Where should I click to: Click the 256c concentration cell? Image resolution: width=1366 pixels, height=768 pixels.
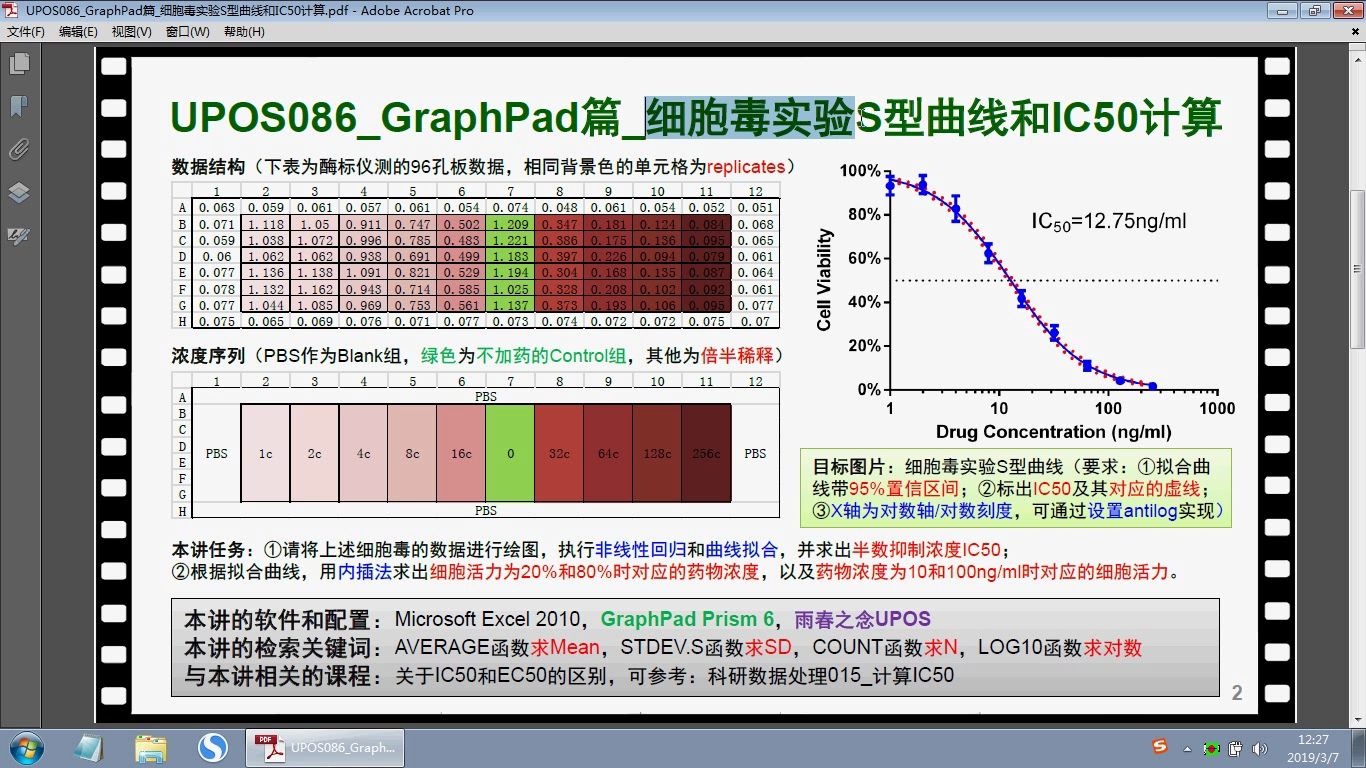coord(706,453)
